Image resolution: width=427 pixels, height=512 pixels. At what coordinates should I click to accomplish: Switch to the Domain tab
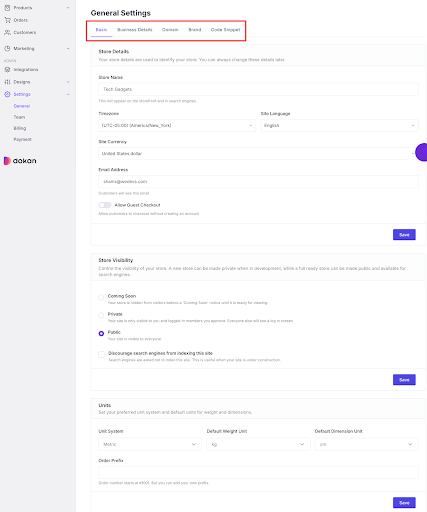[x=170, y=30]
